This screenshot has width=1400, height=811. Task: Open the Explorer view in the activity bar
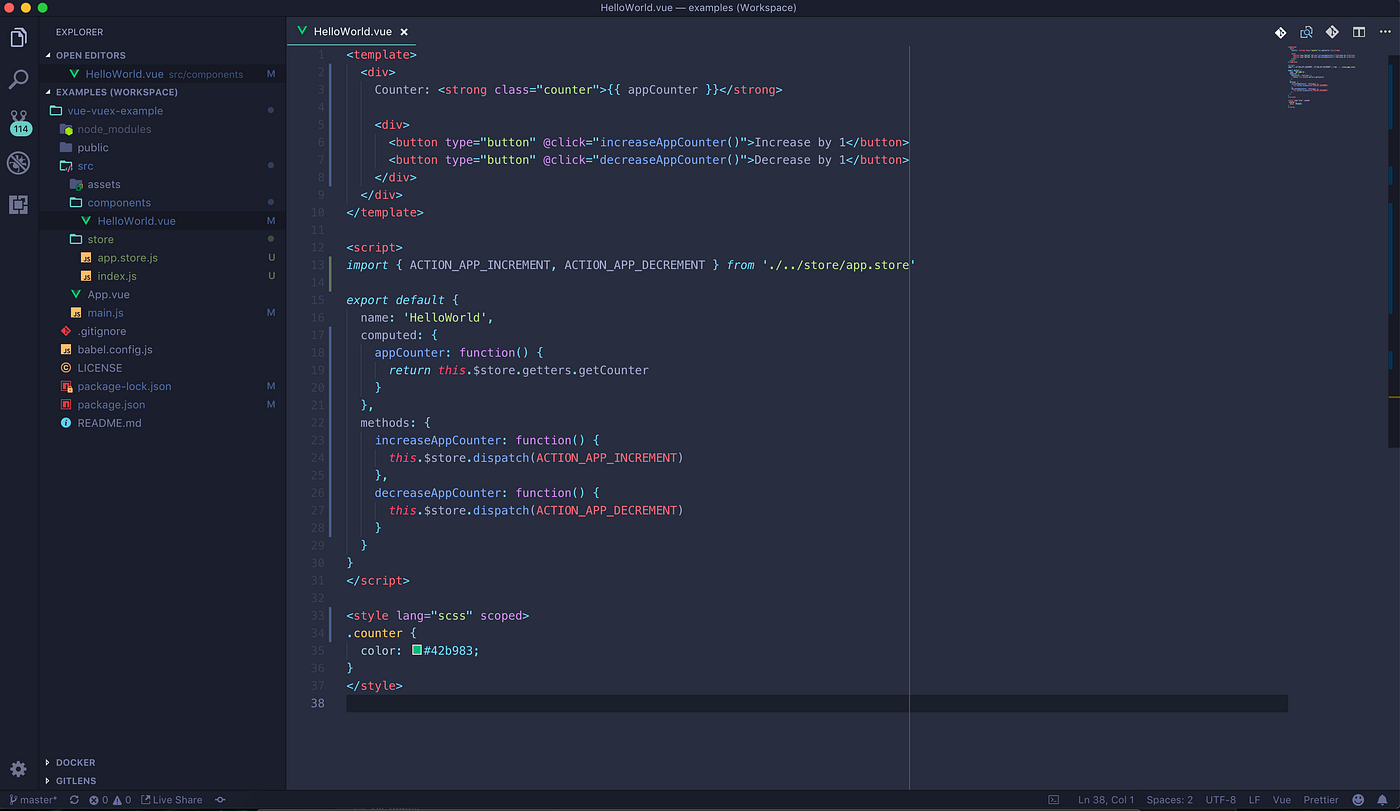[18, 37]
